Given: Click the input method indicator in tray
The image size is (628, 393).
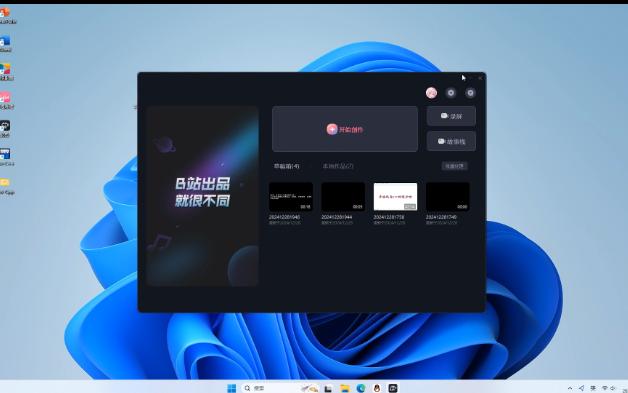Looking at the screenshot, I should click(x=593, y=388).
